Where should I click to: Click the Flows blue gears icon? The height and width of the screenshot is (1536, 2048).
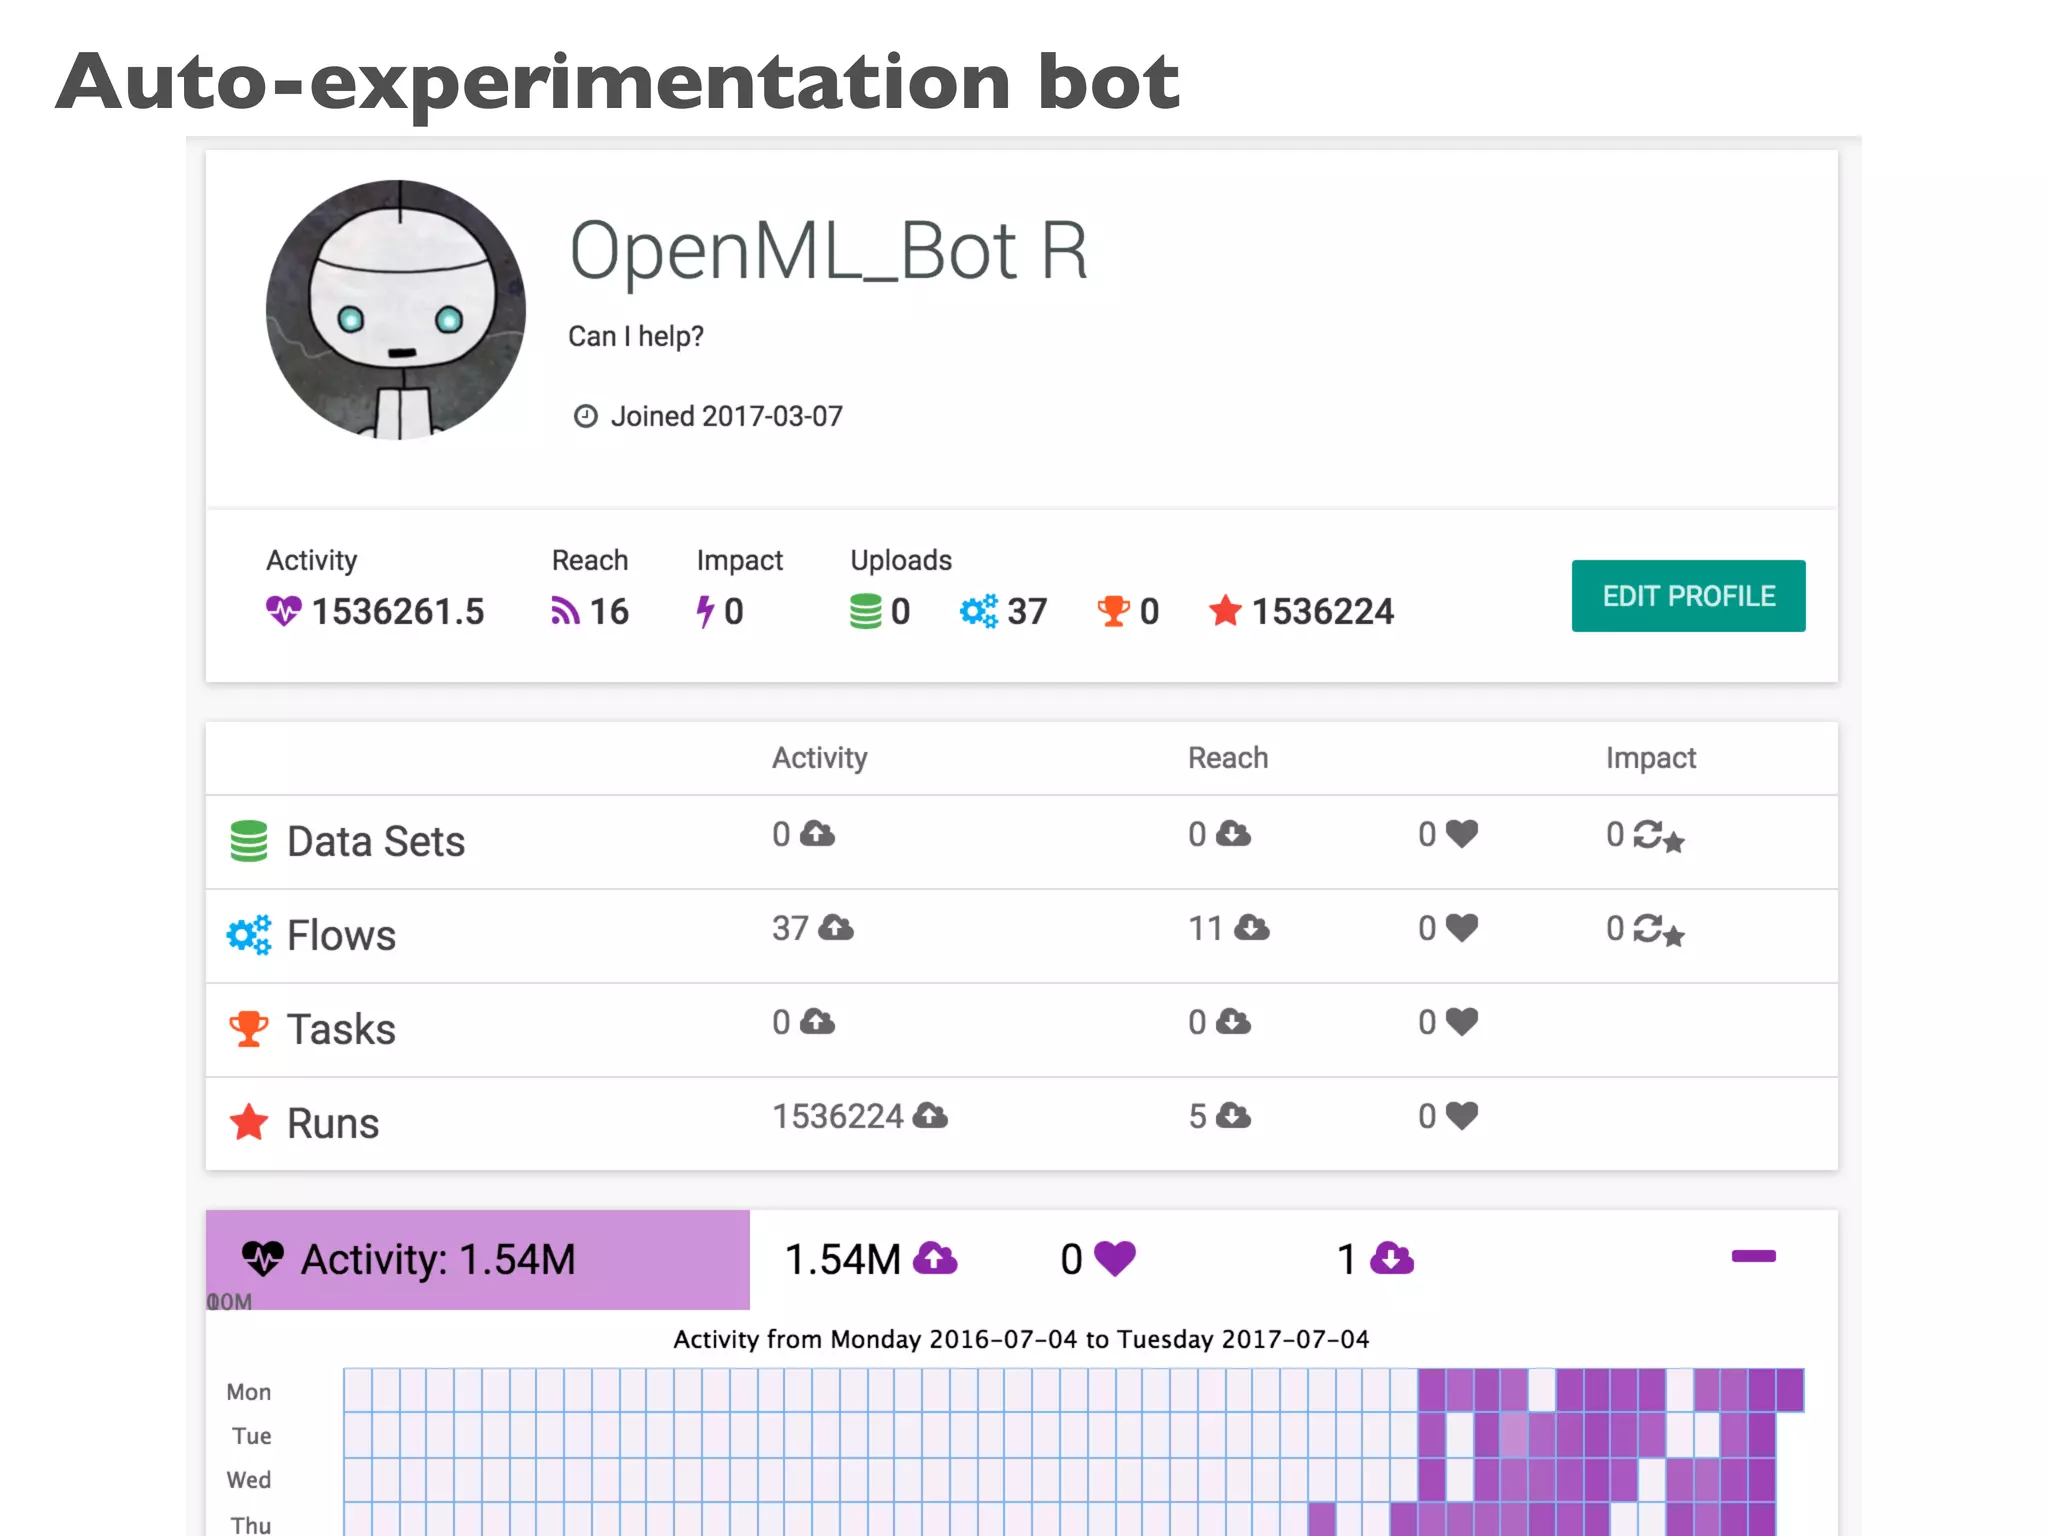249,935
